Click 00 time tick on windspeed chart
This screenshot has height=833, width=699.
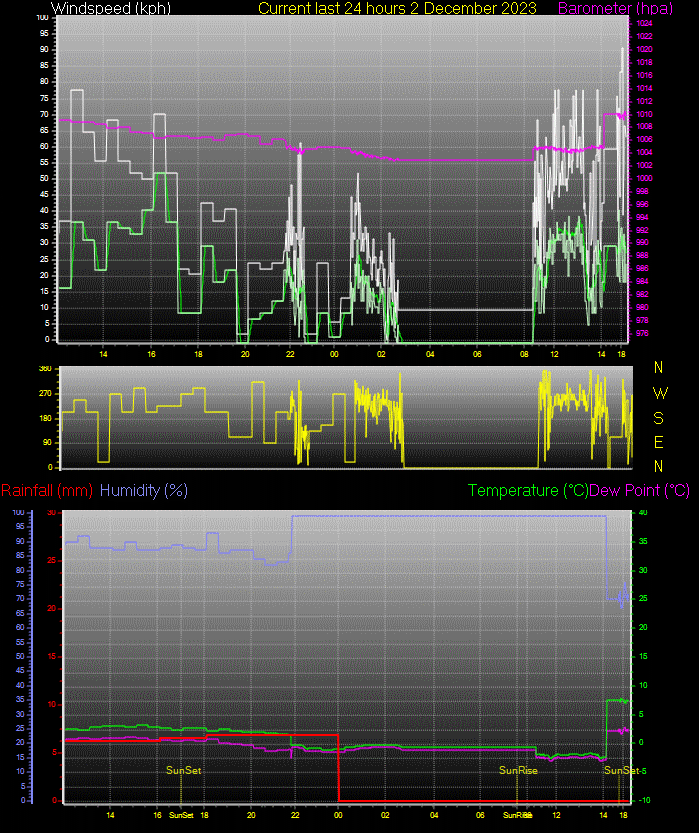(334, 354)
